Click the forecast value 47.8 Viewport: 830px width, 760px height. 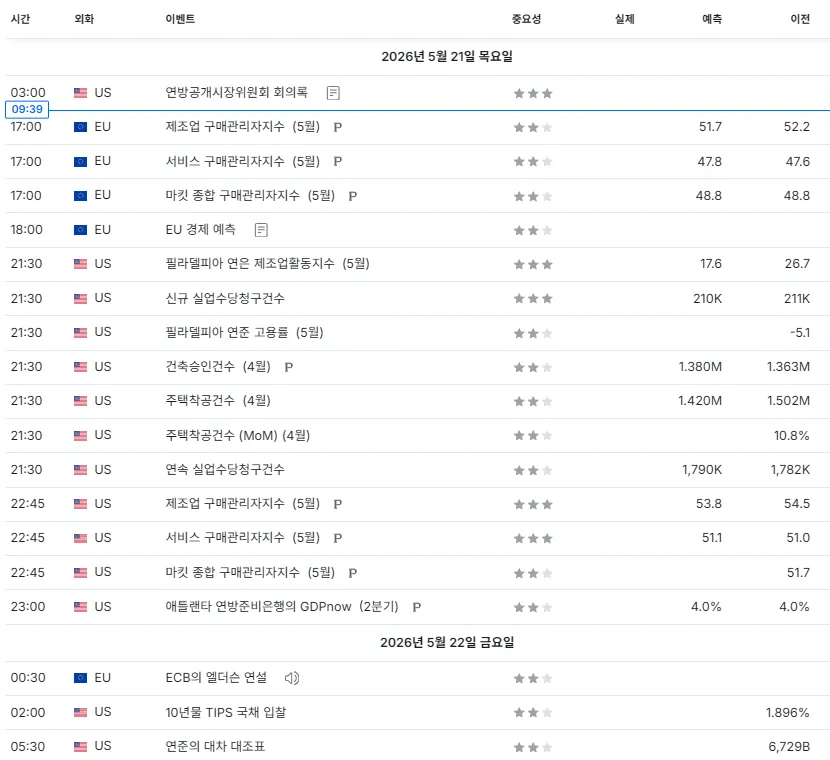(x=709, y=162)
